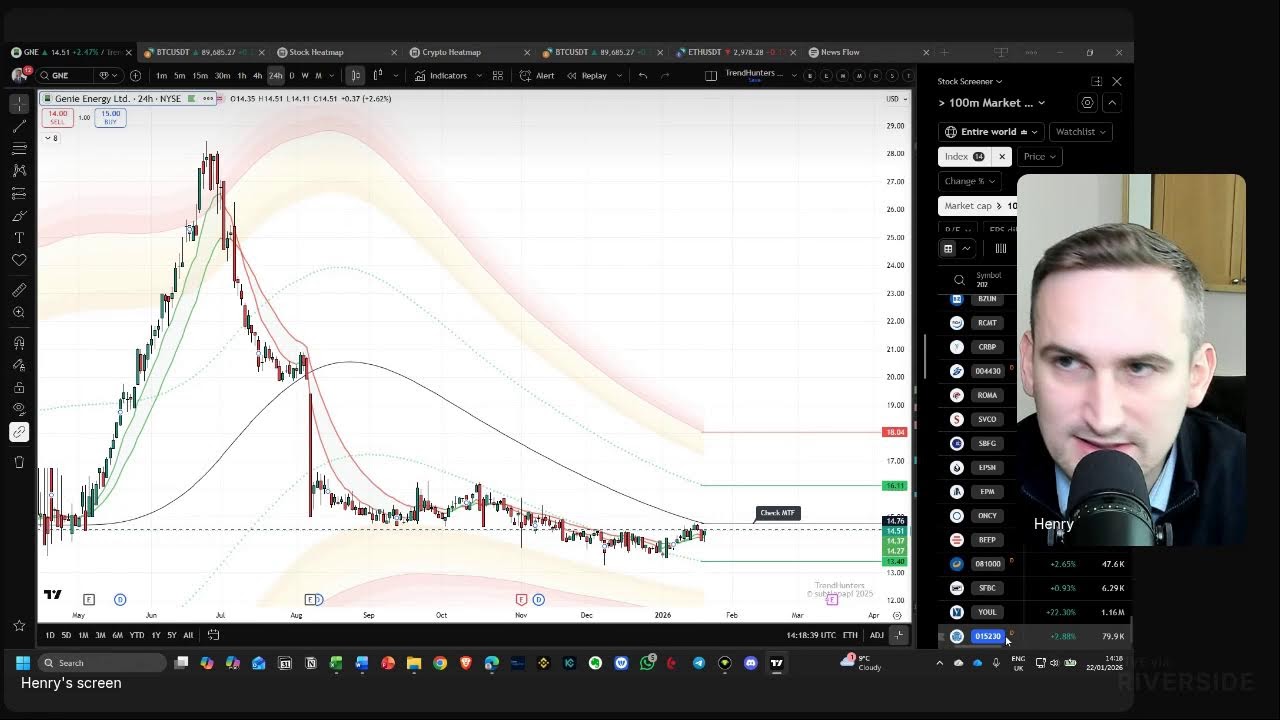1280x720 pixels.
Task: Select the 1D date range
Action: click(x=50, y=635)
